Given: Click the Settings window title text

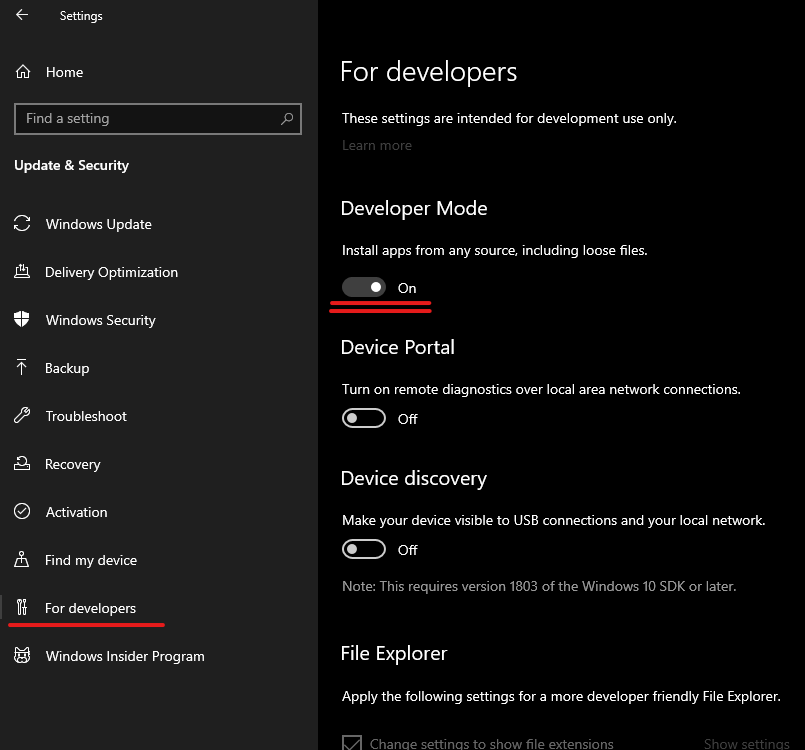Looking at the screenshot, I should click(81, 16).
